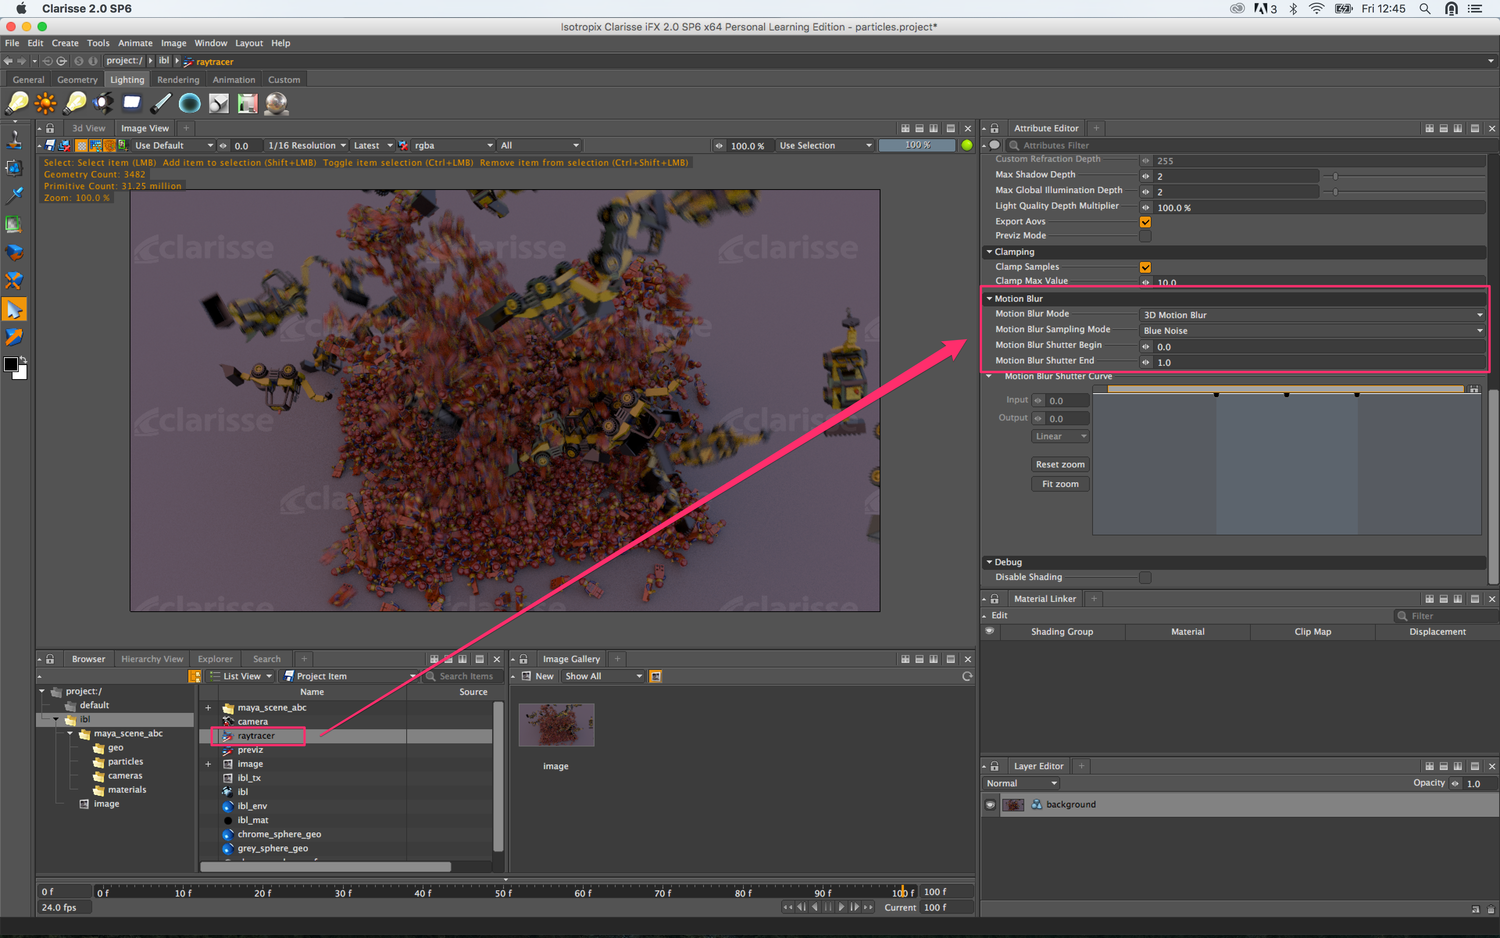1500x938 pixels.
Task: Click the Max Global Illumination Depth slider
Action: tap(1405, 192)
